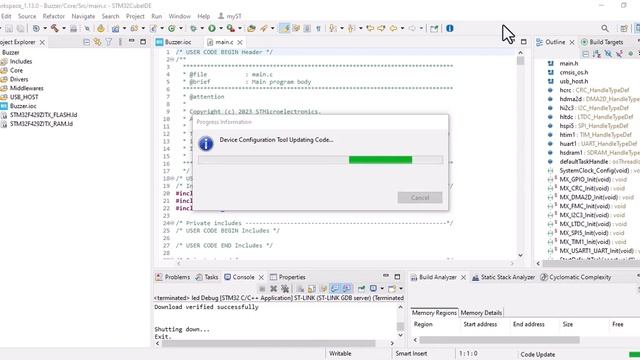Maximize the editor area
640x360 pixels.
coord(524,42)
